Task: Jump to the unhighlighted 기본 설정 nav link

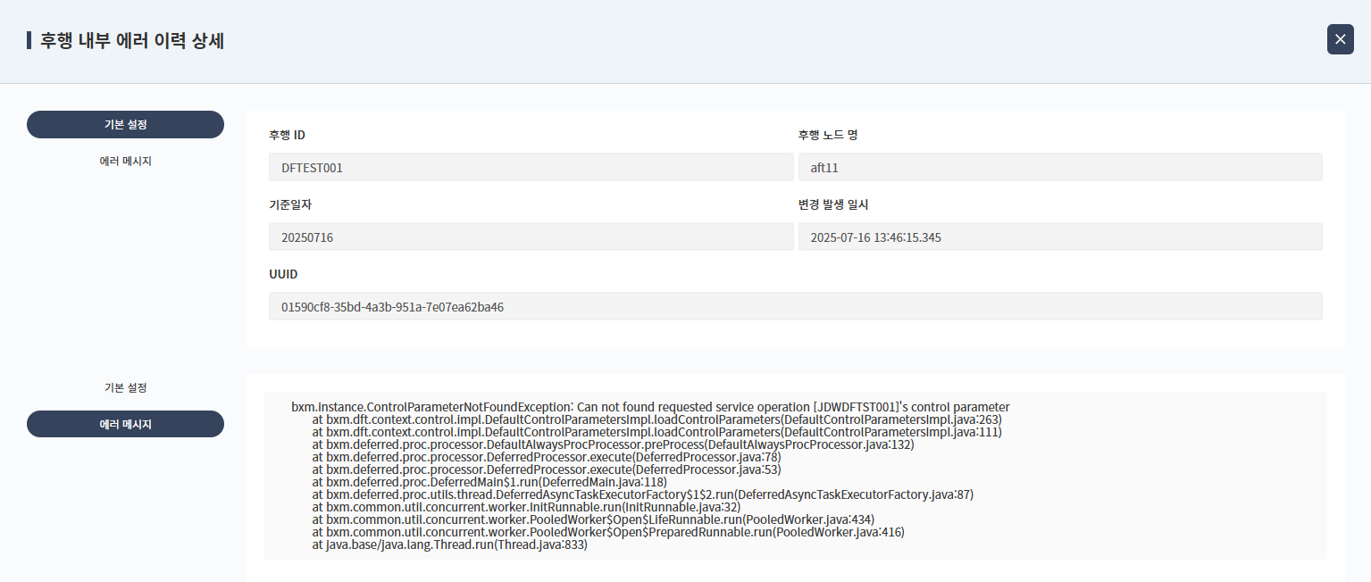Action: click(125, 388)
